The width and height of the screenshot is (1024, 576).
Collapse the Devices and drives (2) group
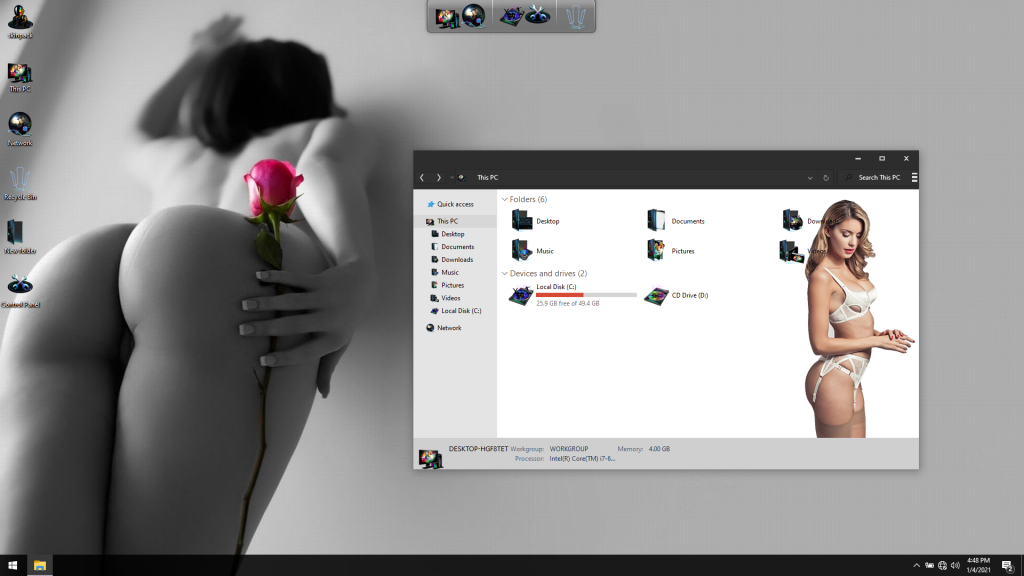pyautogui.click(x=505, y=273)
